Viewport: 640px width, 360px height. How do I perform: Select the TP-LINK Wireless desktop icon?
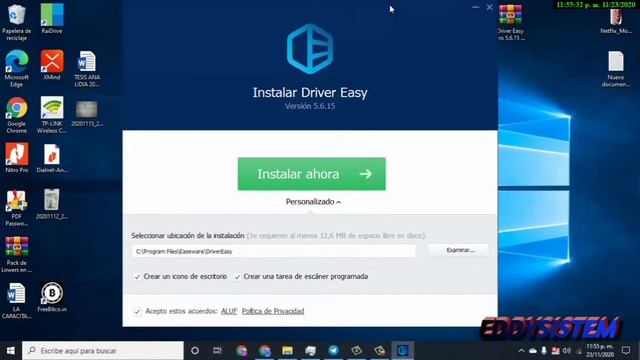coord(52,115)
